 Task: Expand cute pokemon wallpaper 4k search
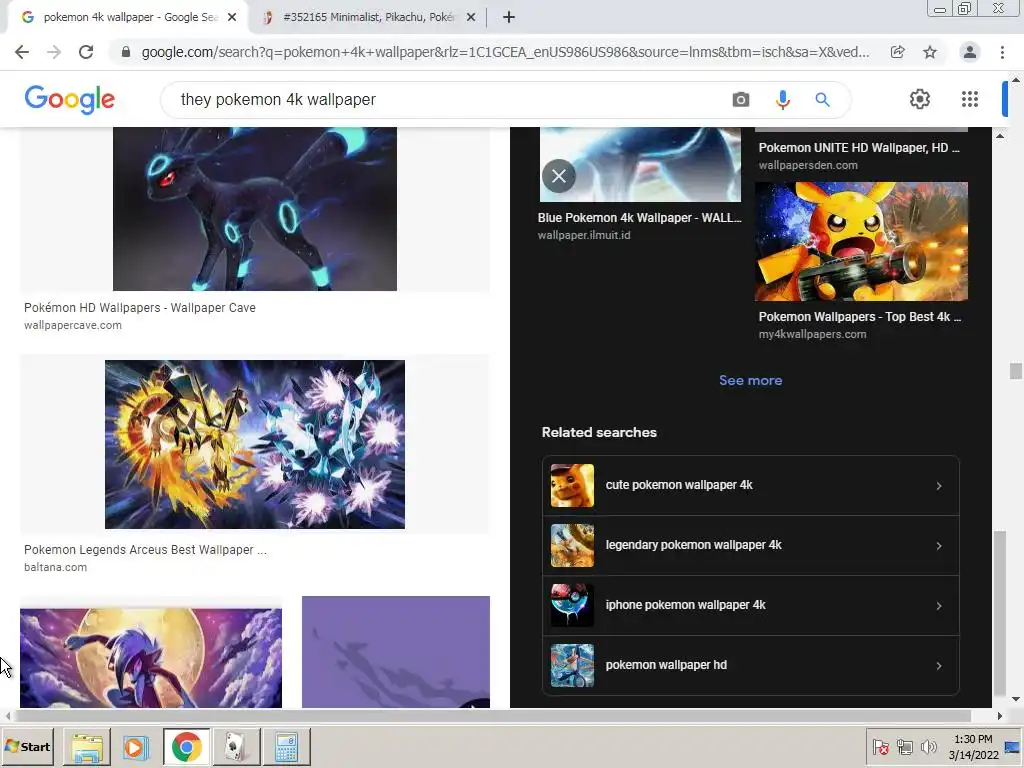(x=750, y=485)
